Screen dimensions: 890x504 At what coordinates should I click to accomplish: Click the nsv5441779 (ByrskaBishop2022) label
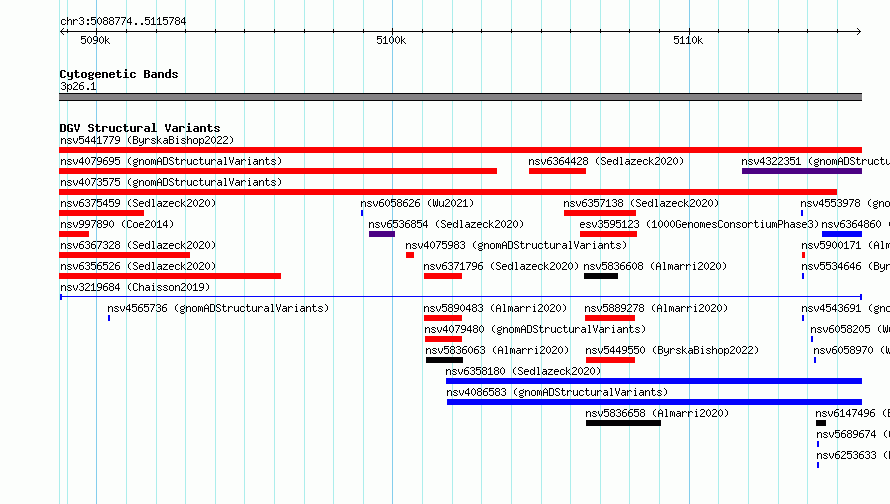147,140
